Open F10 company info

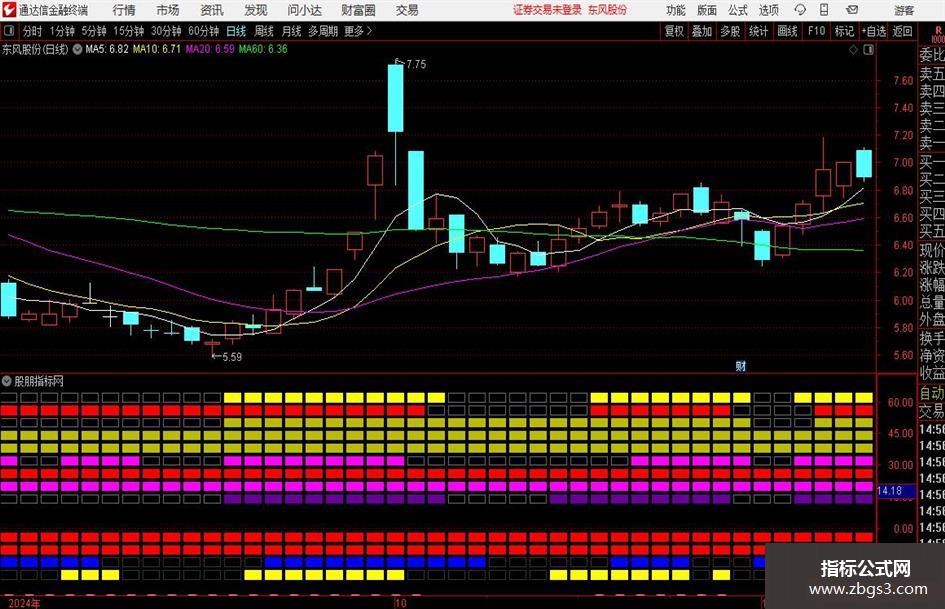(x=817, y=31)
